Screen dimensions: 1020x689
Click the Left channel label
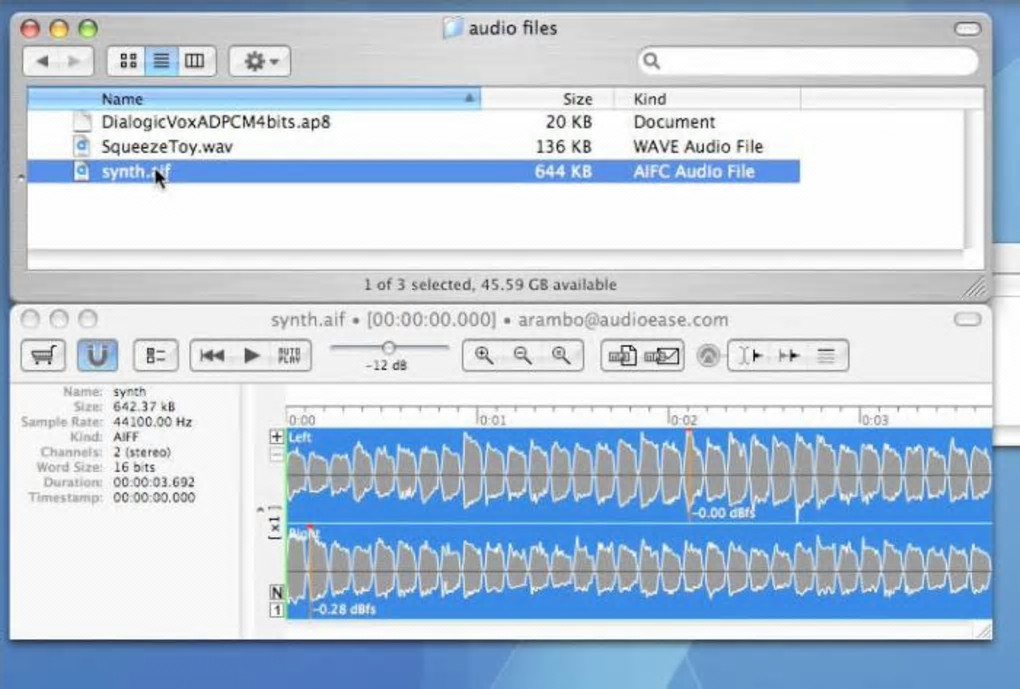pyautogui.click(x=300, y=437)
